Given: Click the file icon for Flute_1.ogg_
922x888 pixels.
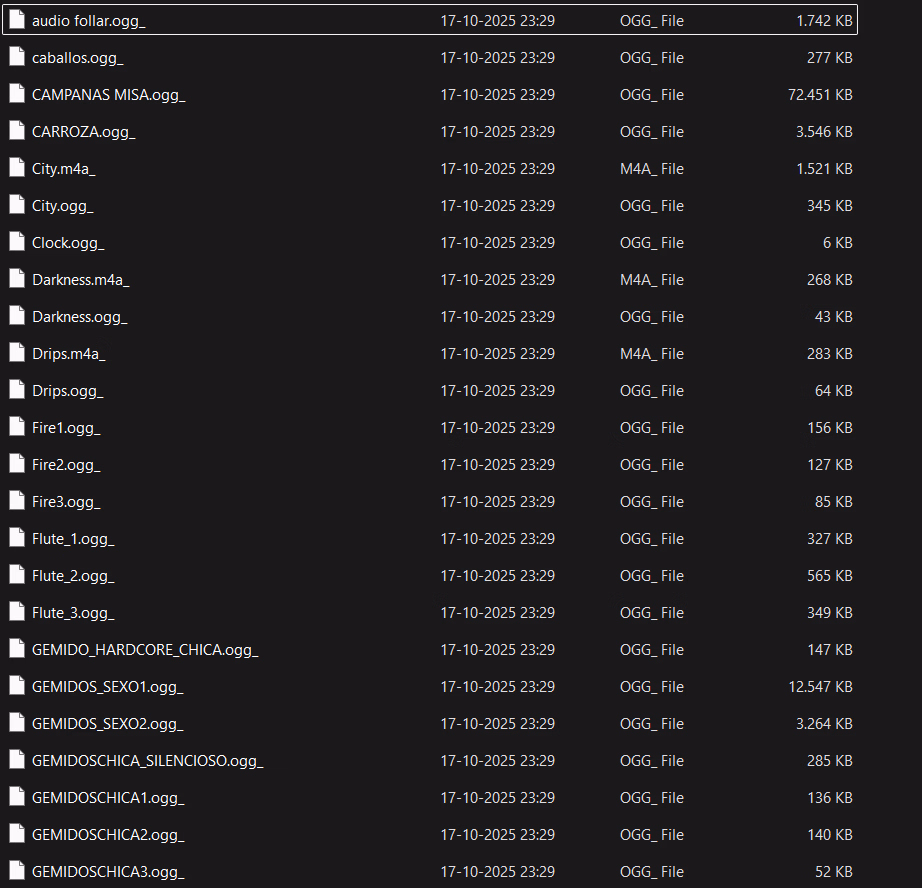Looking at the screenshot, I should (16, 538).
